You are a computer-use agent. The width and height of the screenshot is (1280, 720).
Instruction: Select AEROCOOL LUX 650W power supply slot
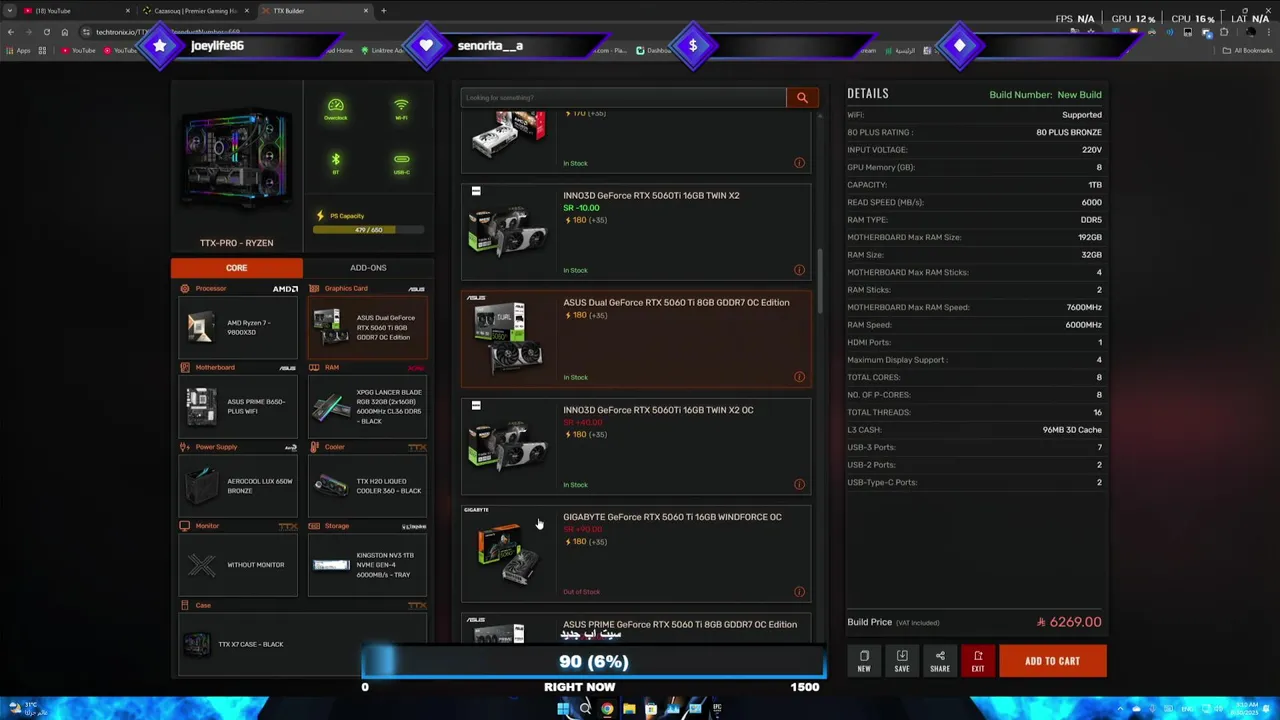[x=238, y=485]
